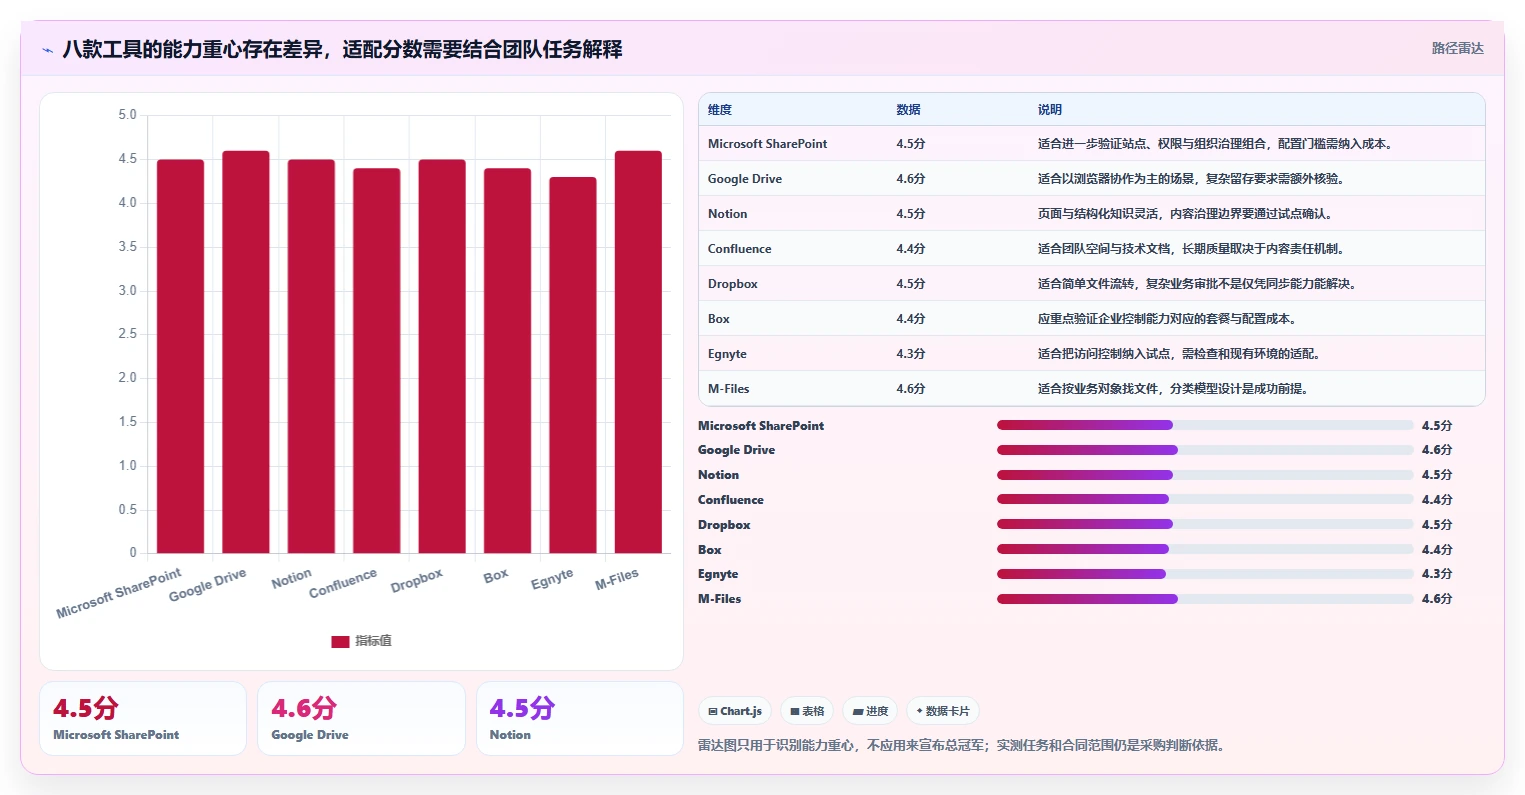Click the Confluence x-axis label
The height and width of the screenshot is (795, 1525).
[343, 583]
